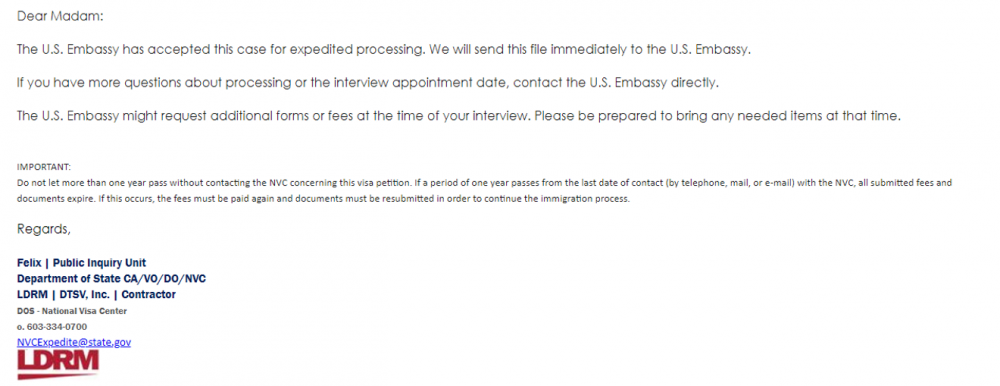
Task: Click the 'Department of State CA/VO/DO/NVC' line
Action: point(112,279)
